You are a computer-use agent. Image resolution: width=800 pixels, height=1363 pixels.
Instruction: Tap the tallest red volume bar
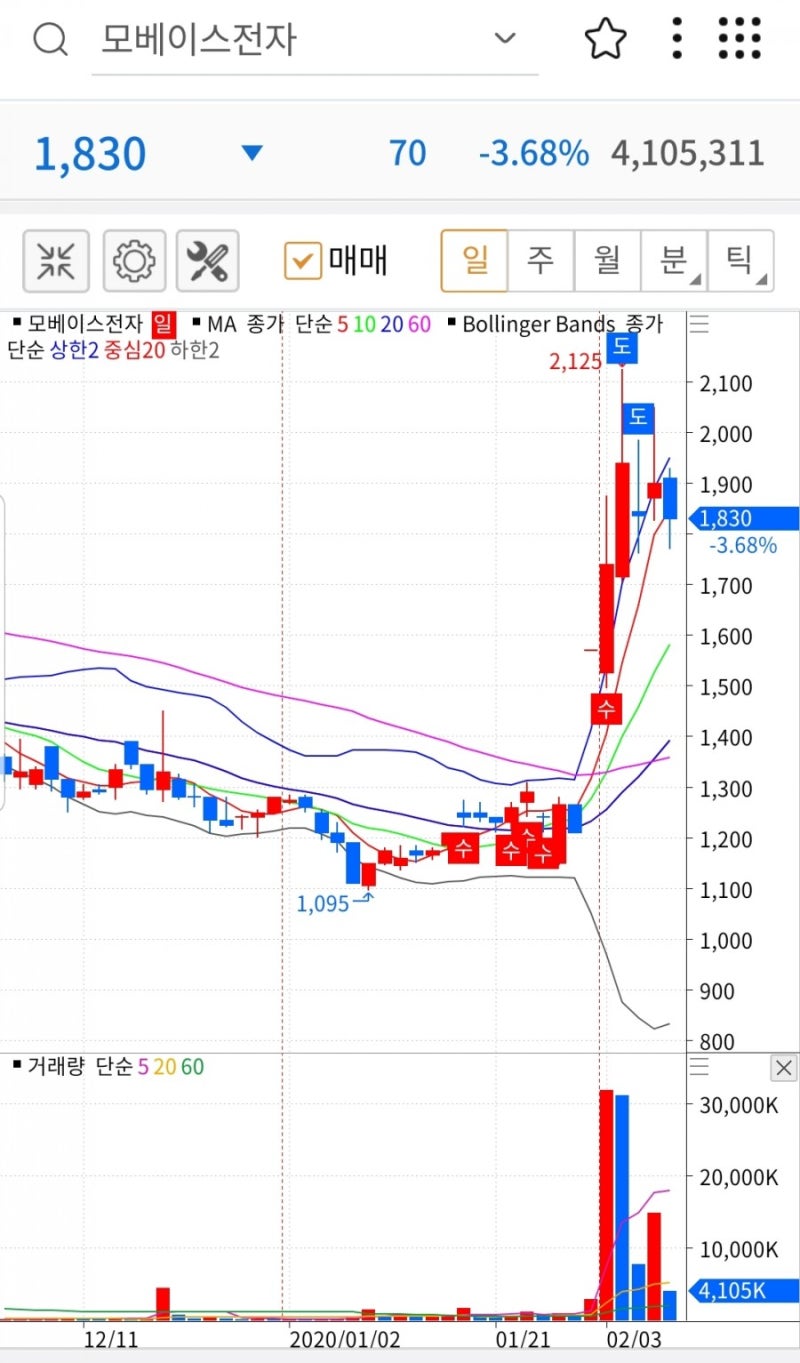tap(606, 1205)
